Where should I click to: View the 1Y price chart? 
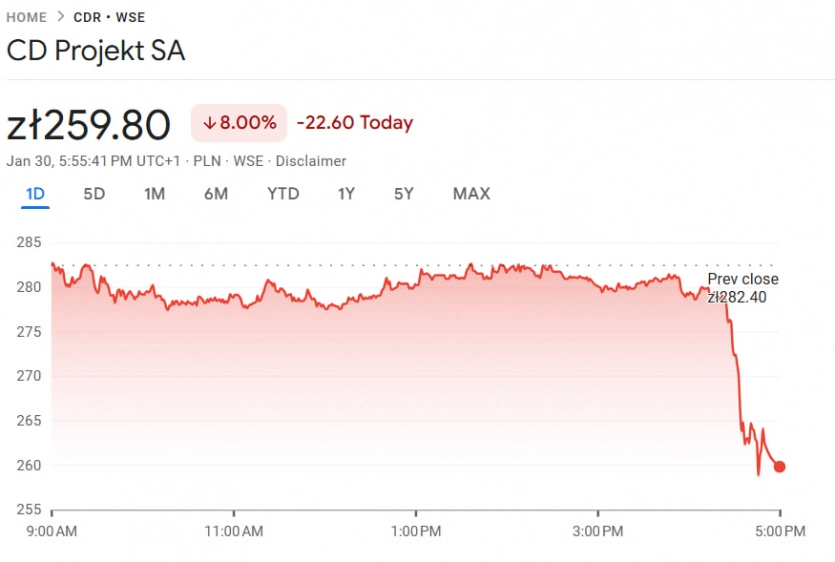pyautogui.click(x=346, y=193)
